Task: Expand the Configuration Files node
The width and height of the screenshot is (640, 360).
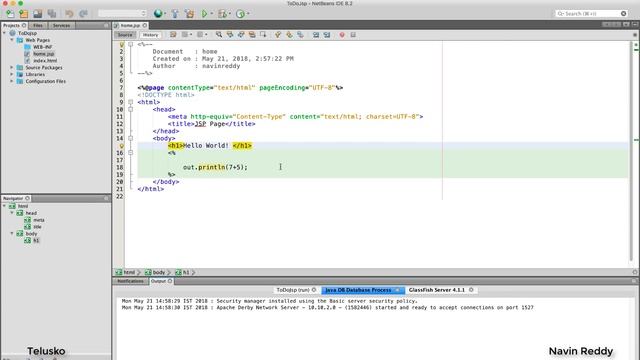Action: click(12, 81)
